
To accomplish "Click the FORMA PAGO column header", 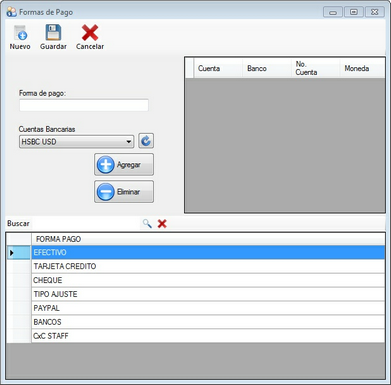I will tap(208, 239).
